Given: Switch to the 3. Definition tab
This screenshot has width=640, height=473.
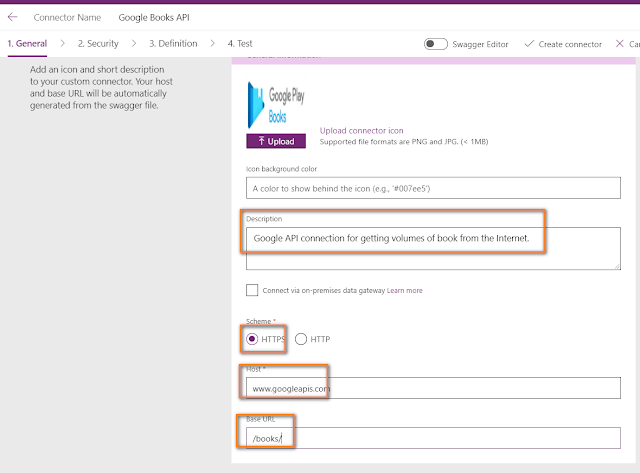Looking at the screenshot, I should 173,44.
